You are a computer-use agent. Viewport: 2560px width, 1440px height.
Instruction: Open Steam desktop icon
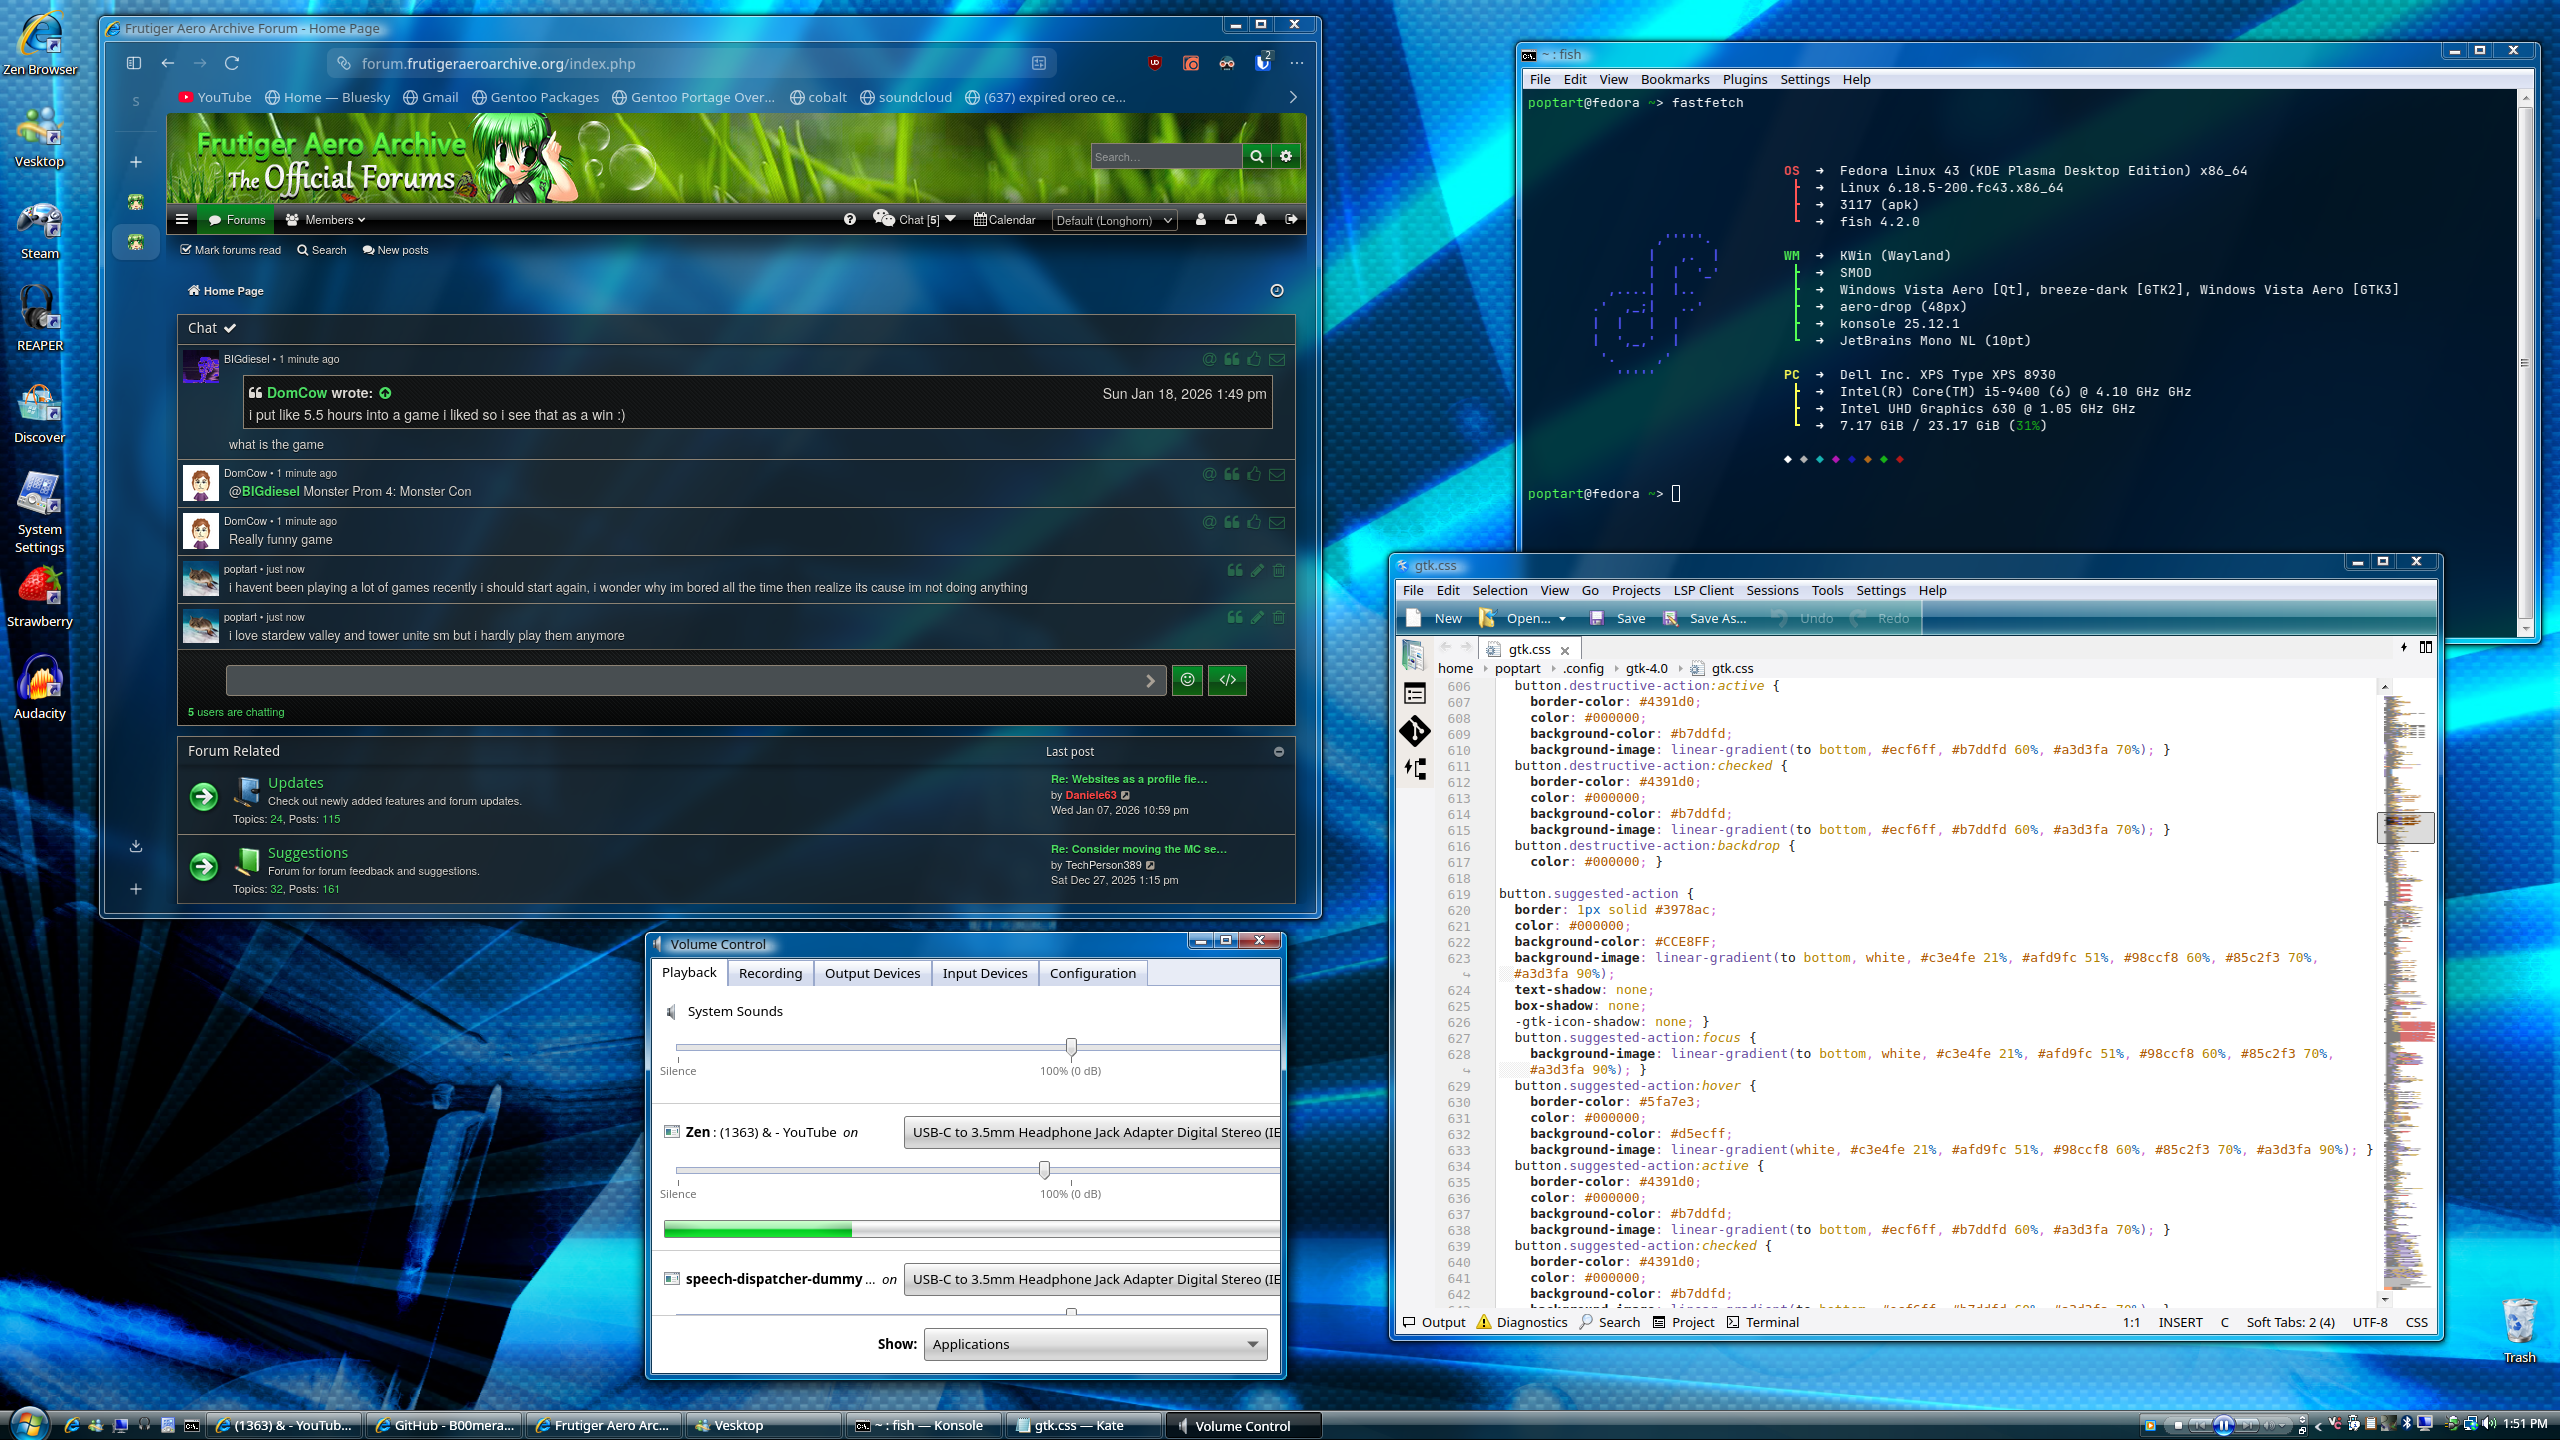[40, 230]
